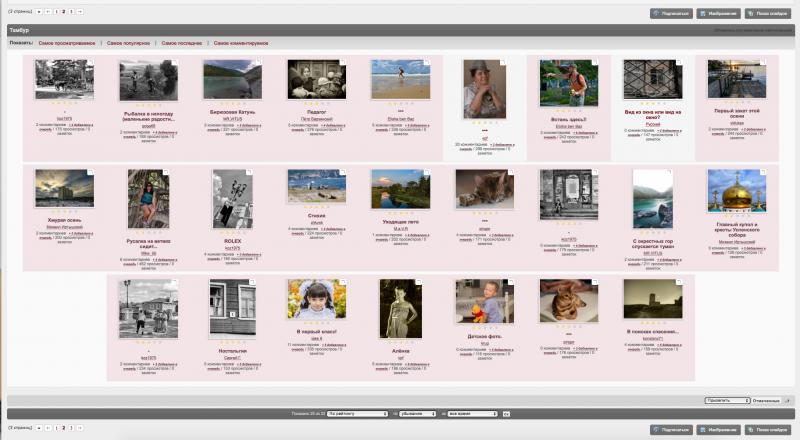
Task: Open the 'Алёнка' sepia portrait thumbnail
Action: [401, 309]
